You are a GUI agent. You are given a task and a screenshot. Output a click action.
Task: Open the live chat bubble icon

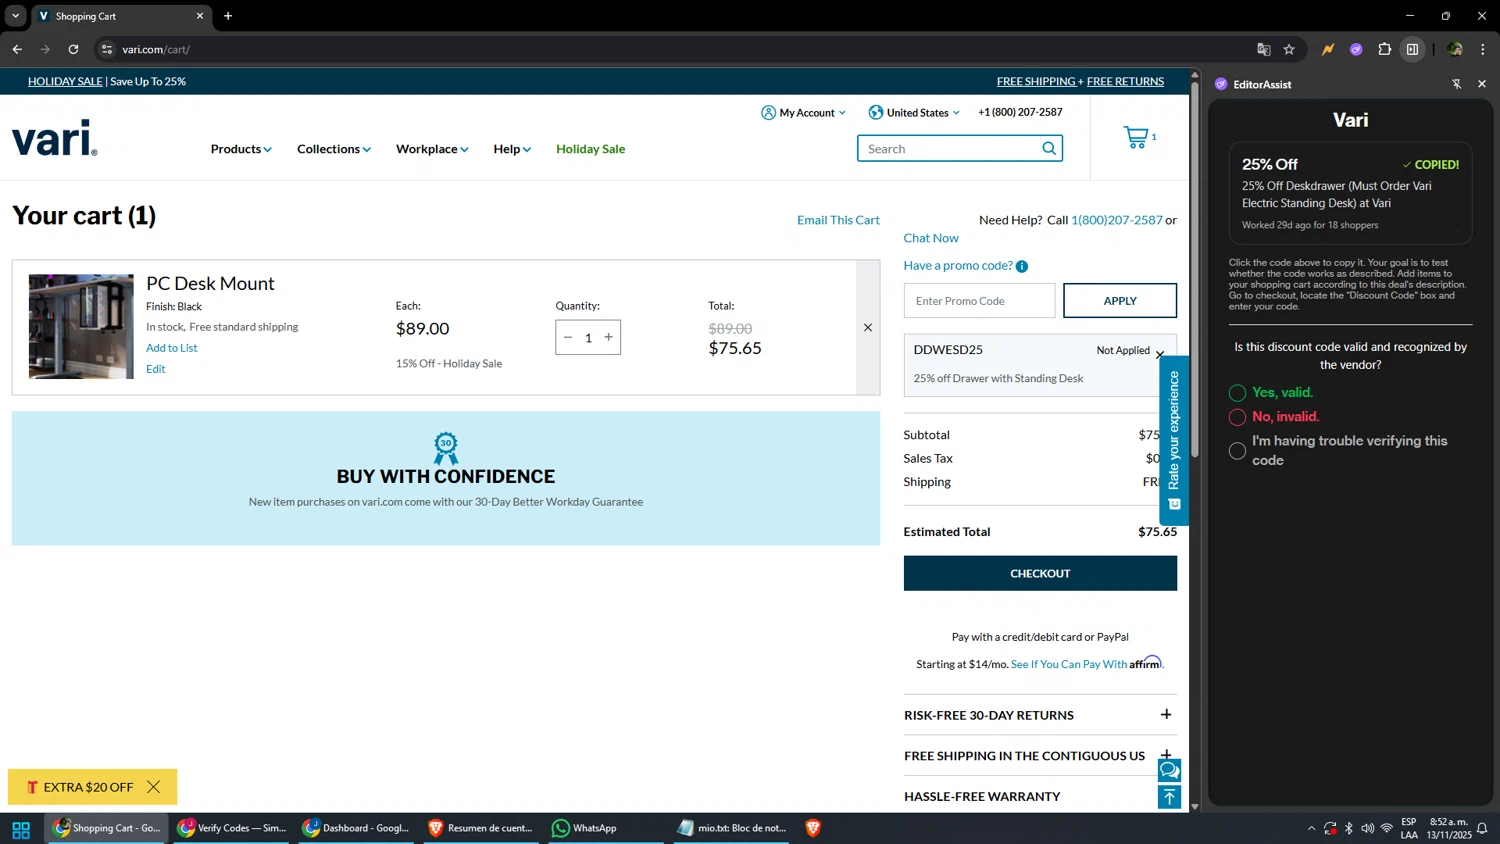(1169, 770)
